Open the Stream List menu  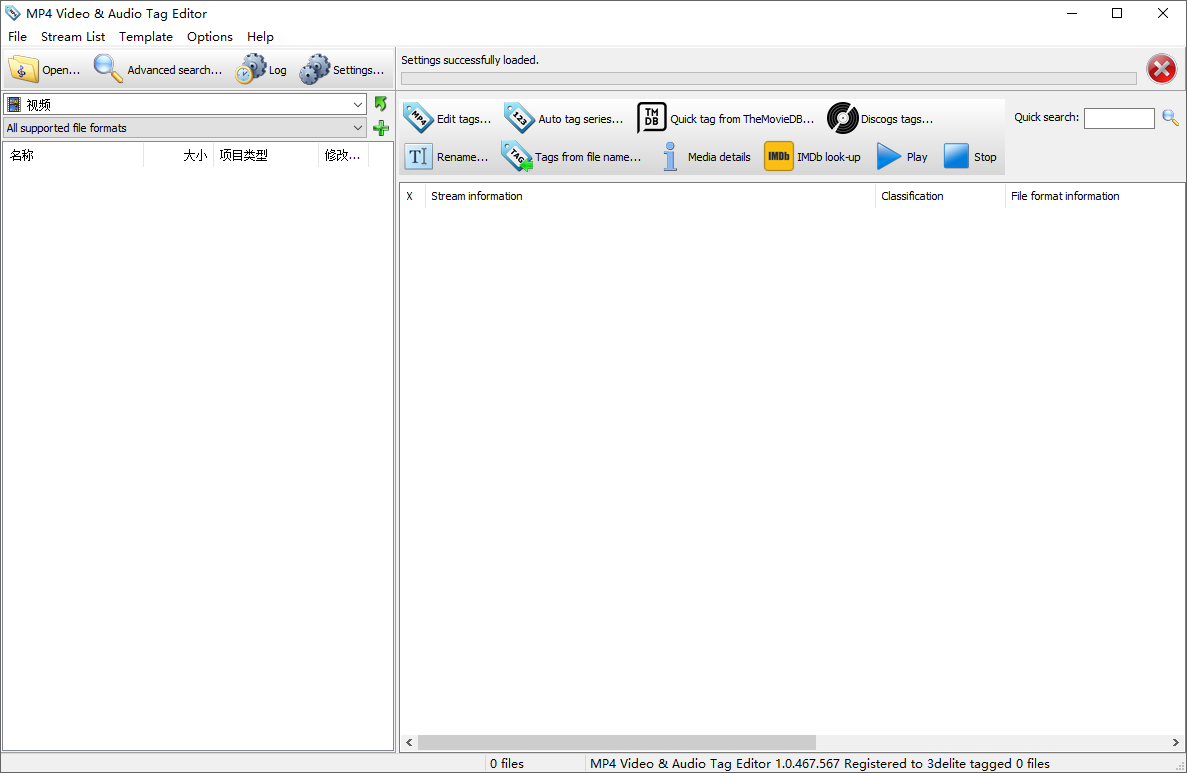pyautogui.click(x=73, y=36)
